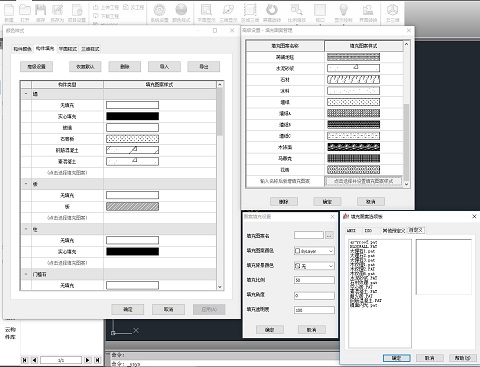Select the 其他预定义 tab in pattern palette
Screen dimensions: 480x367
tap(393, 230)
